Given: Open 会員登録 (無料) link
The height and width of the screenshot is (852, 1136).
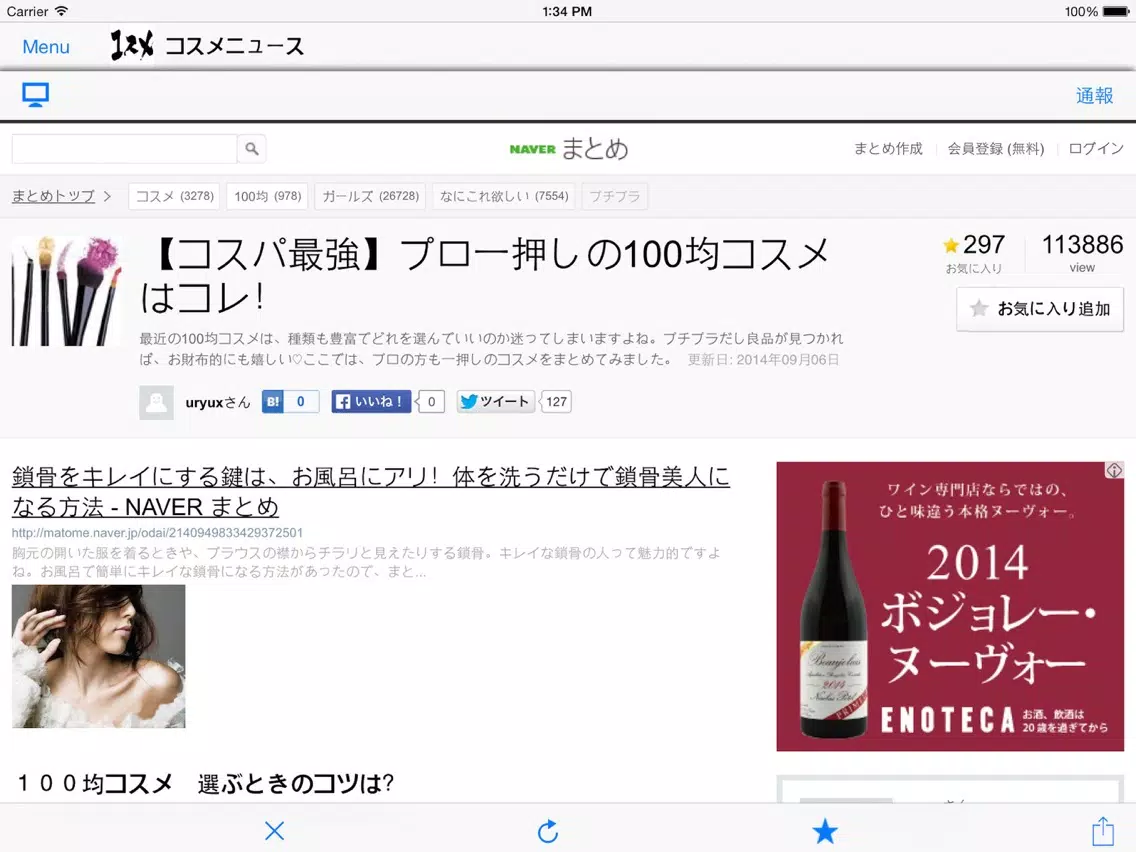Looking at the screenshot, I should 995,149.
